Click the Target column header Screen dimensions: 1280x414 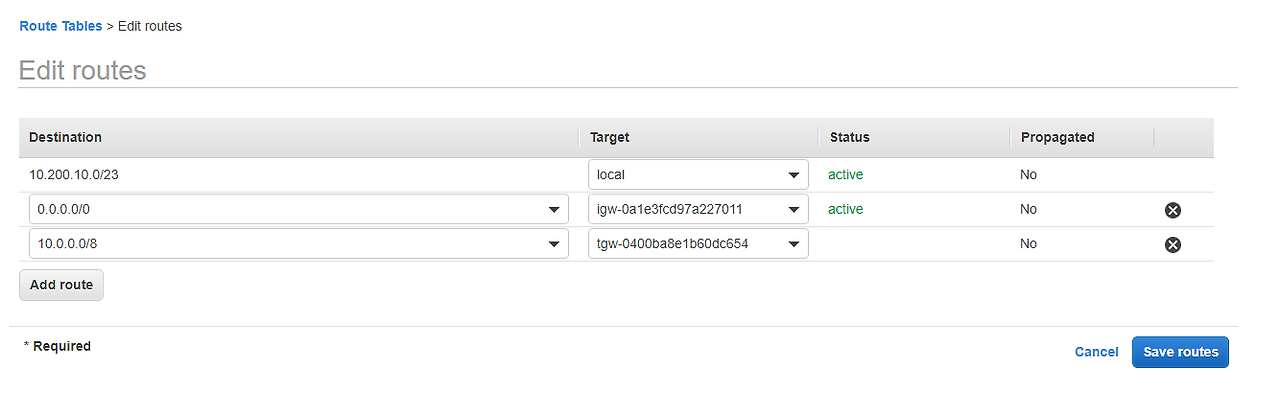(609, 137)
